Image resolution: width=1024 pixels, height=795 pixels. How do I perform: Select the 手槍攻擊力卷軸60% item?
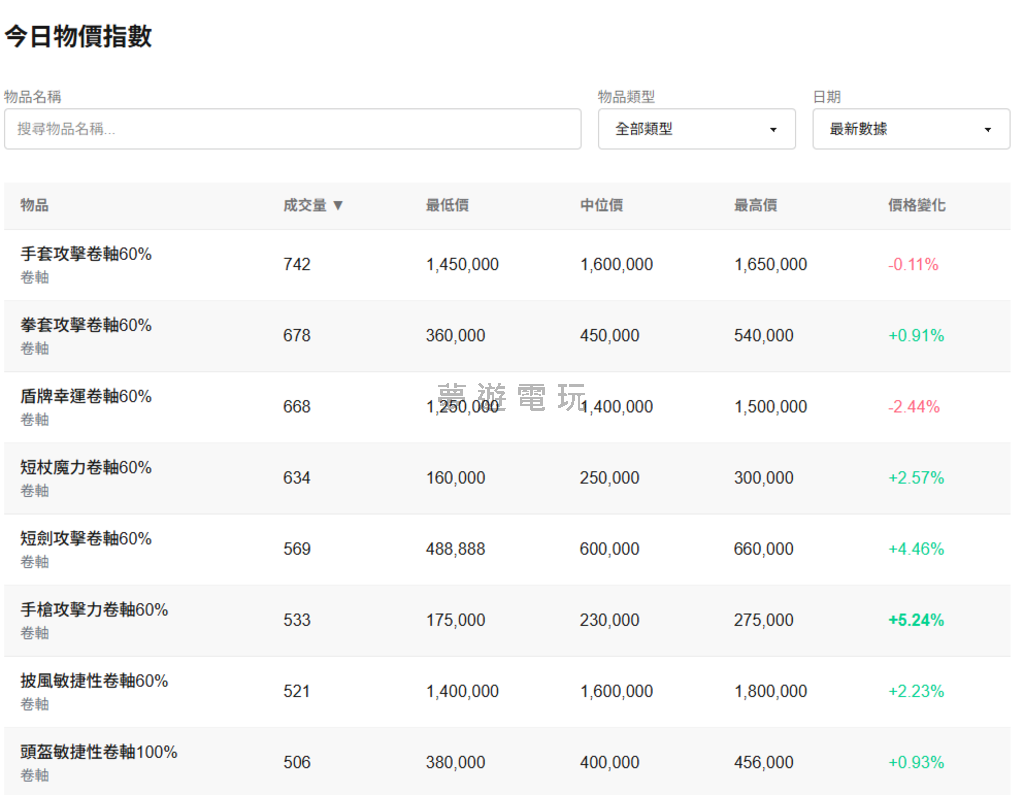pyautogui.click(x=94, y=609)
